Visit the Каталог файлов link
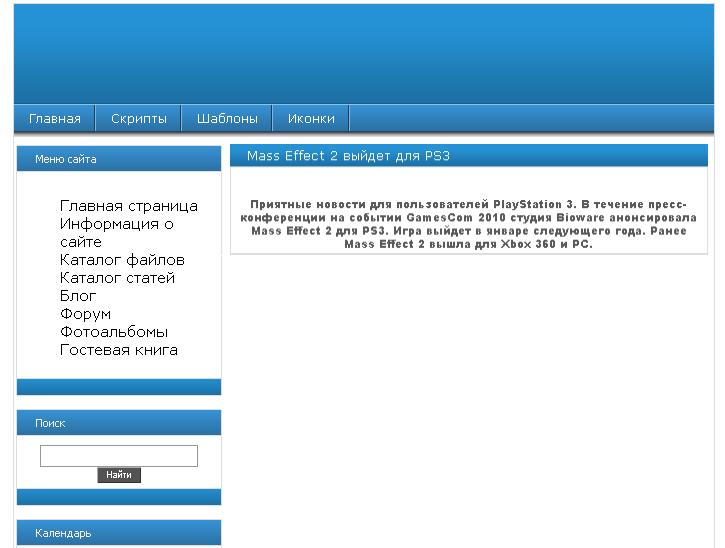This screenshot has width=725, height=548. pyautogui.click(x=121, y=260)
